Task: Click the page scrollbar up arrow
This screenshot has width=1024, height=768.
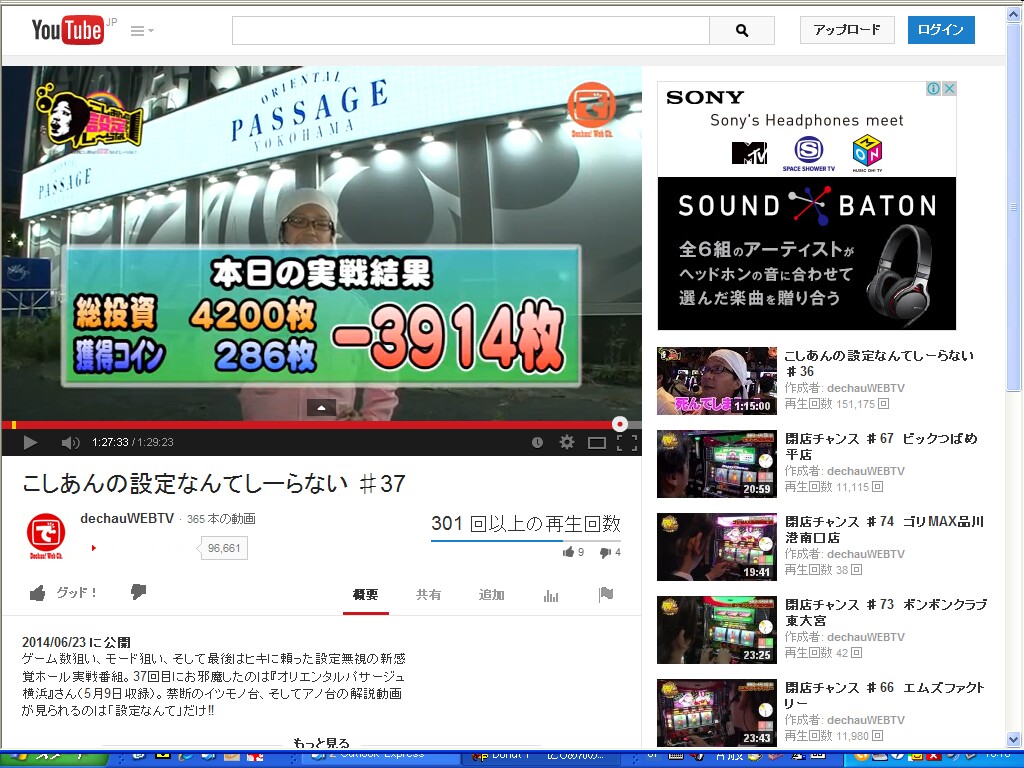Action: point(1014,13)
